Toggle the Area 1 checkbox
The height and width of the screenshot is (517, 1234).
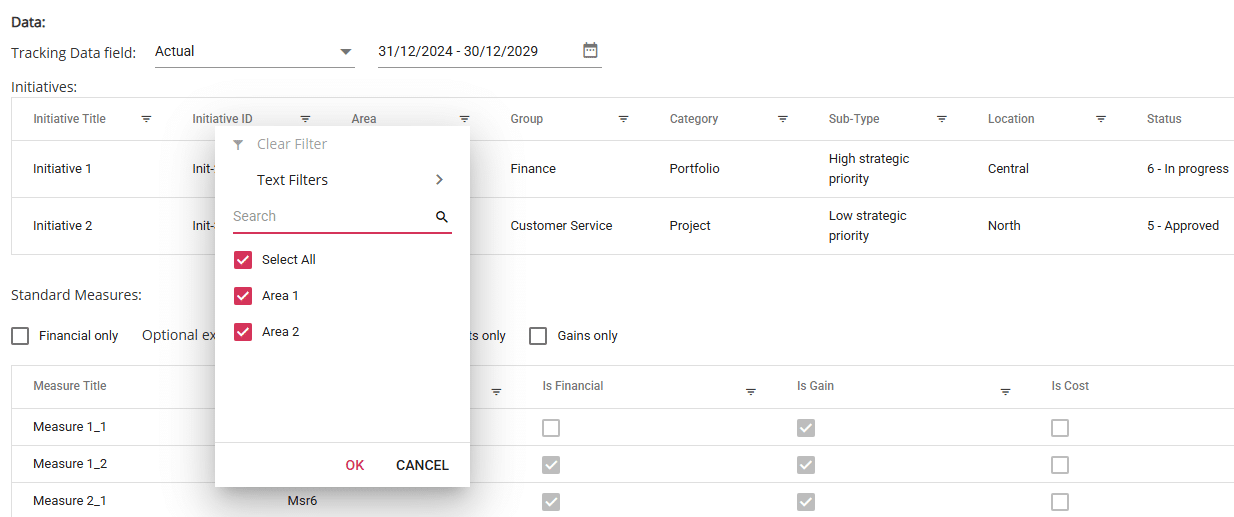click(x=242, y=296)
